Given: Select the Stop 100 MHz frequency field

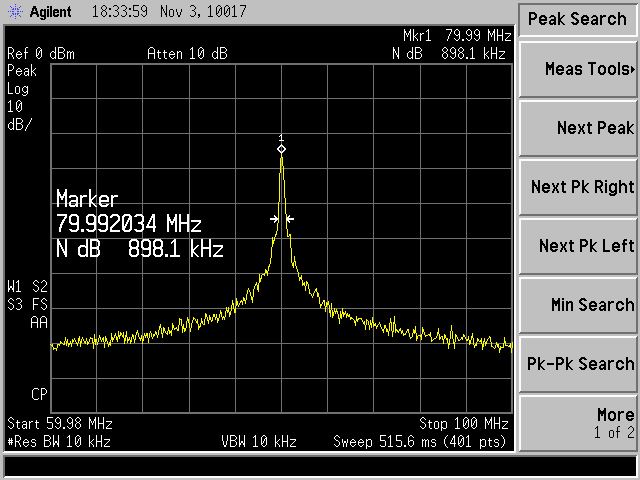Looking at the screenshot, I should 464,423.
